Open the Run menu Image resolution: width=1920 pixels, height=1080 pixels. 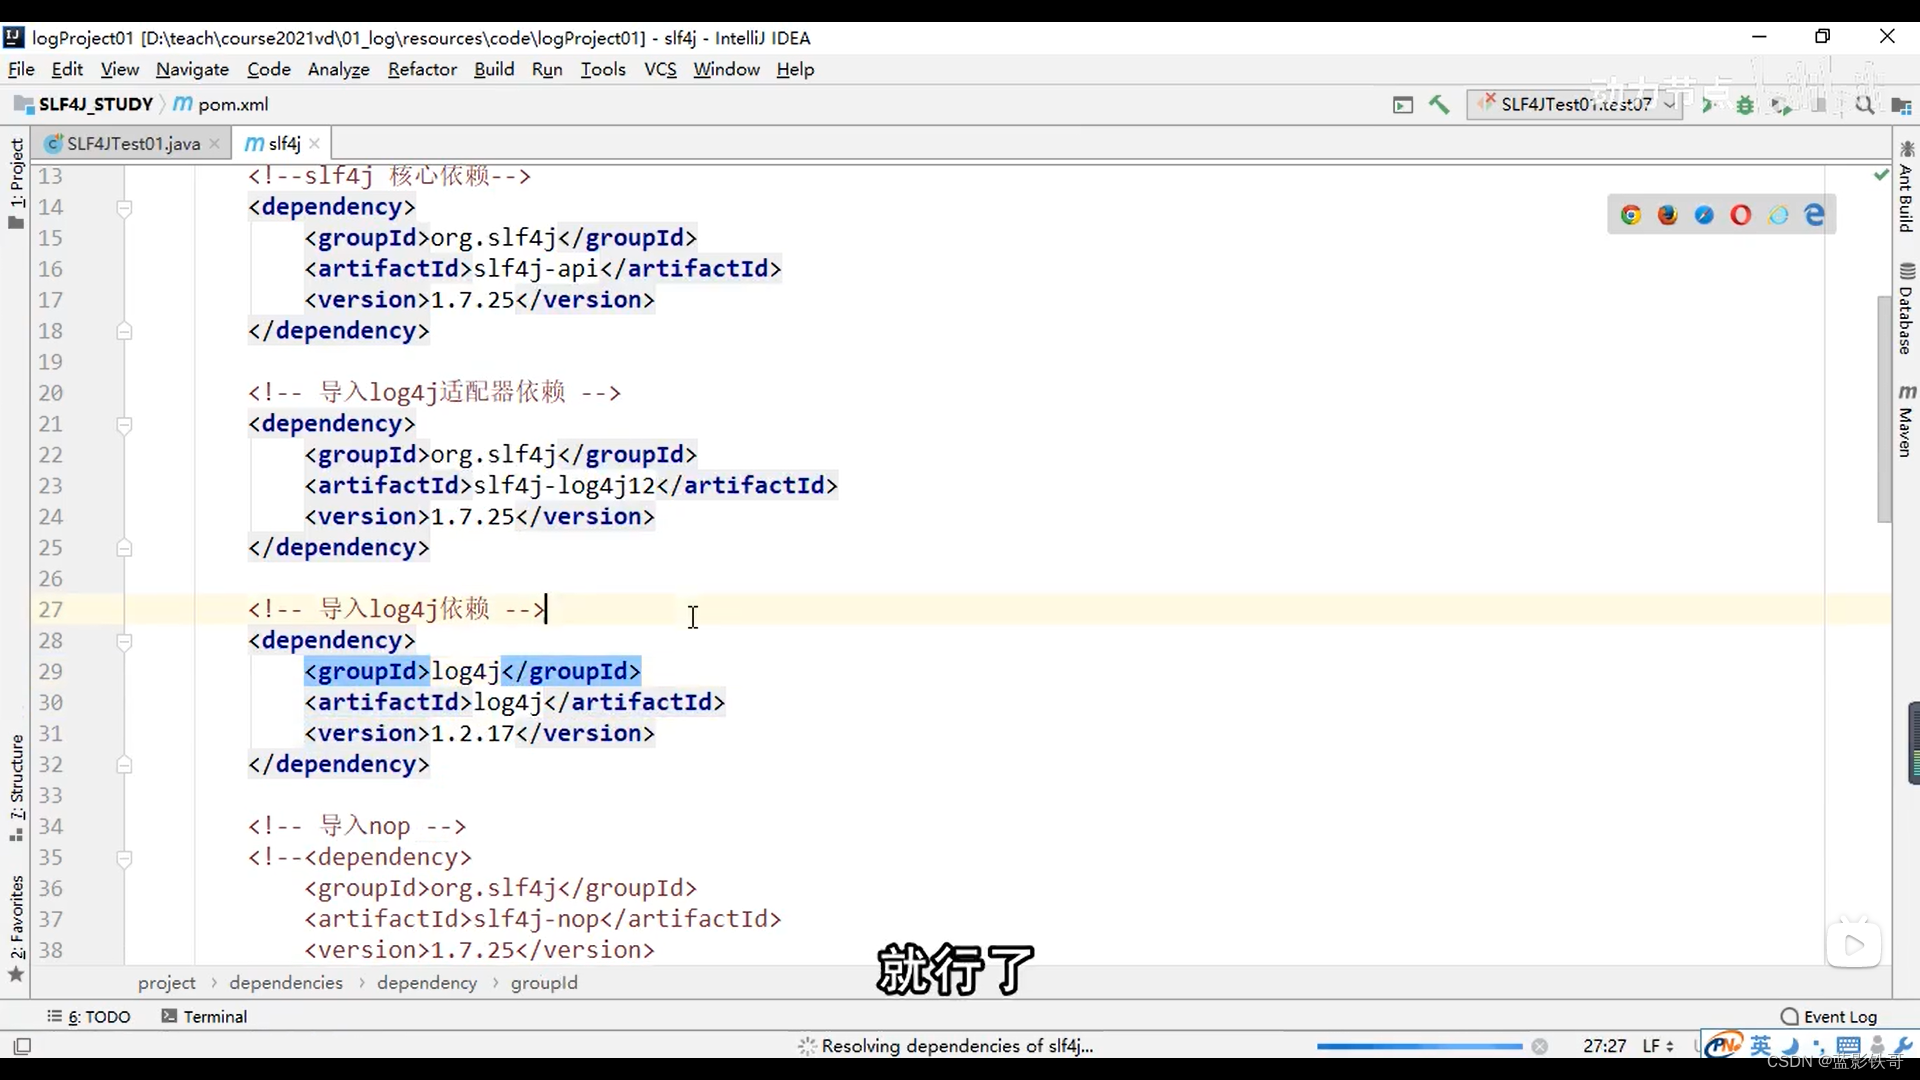pos(547,69)
